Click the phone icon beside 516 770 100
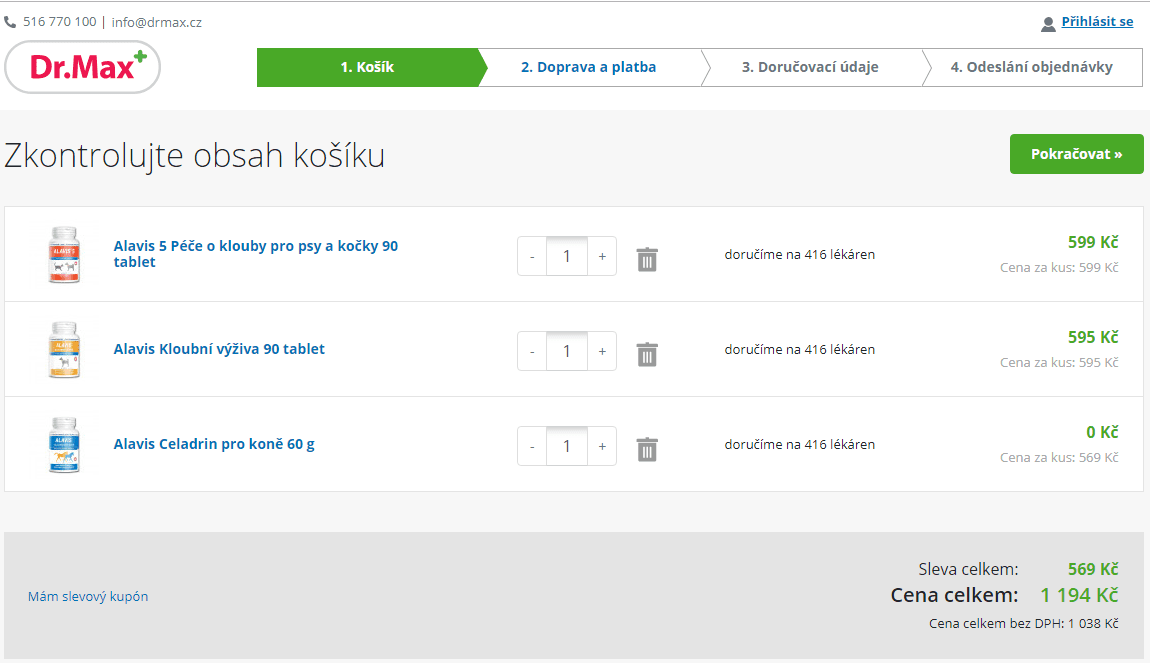1150x663 pixels. (10, 22)
